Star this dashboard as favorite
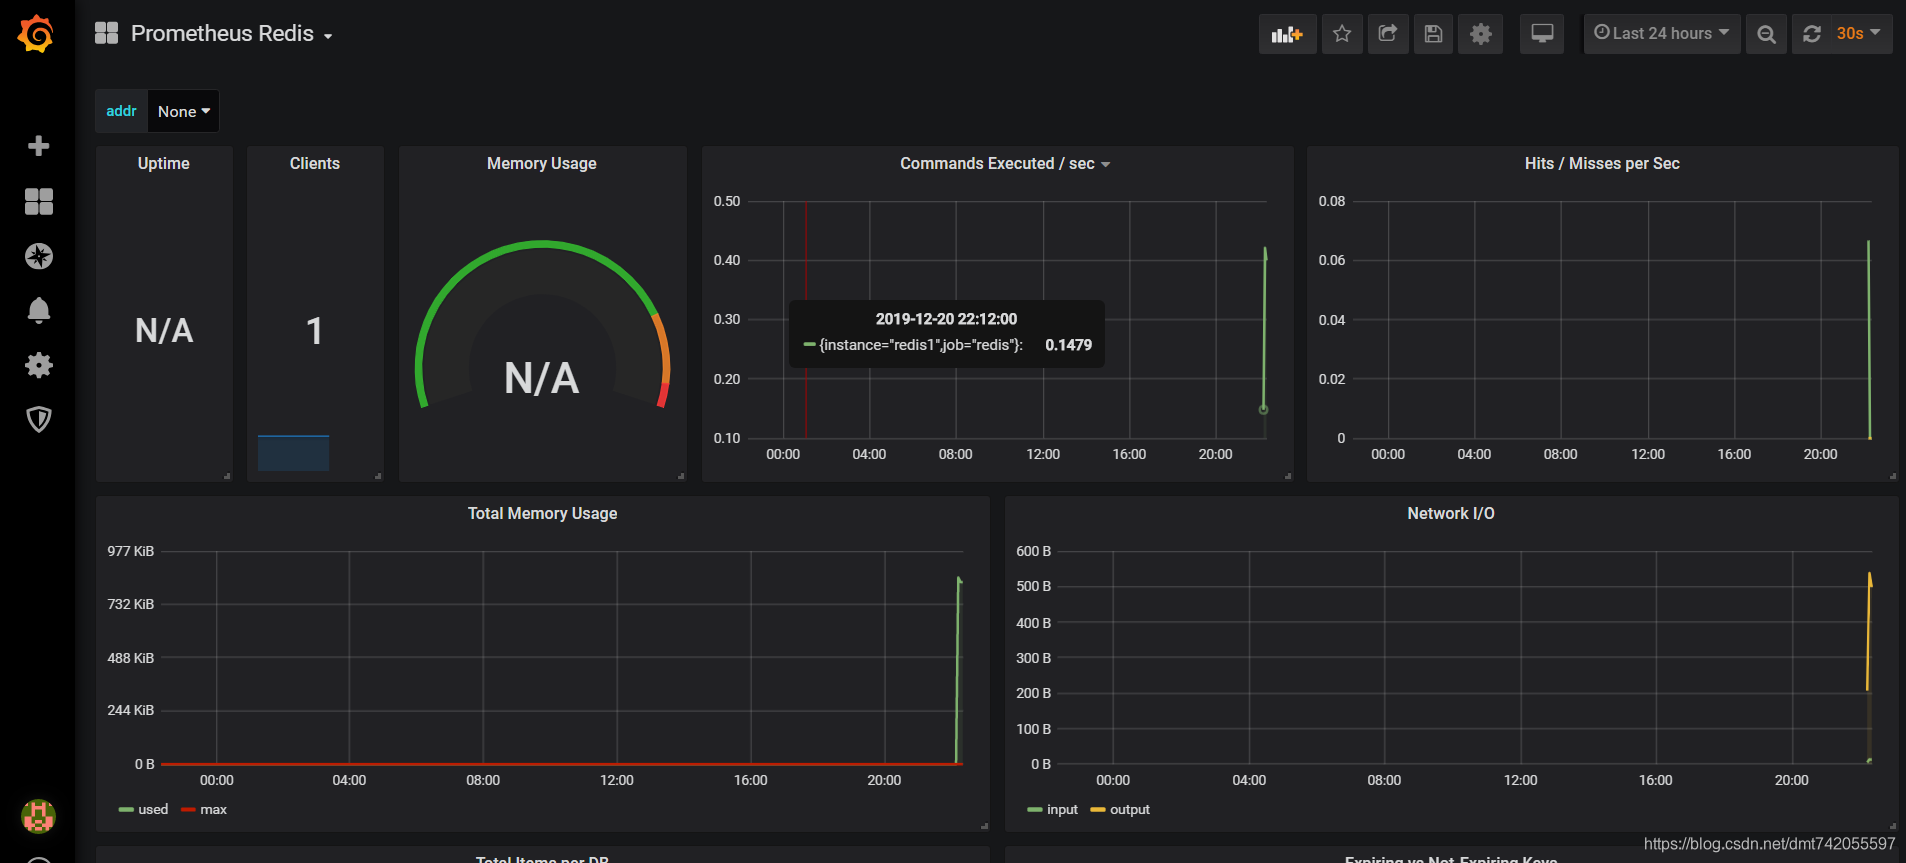 point(1342,34)
